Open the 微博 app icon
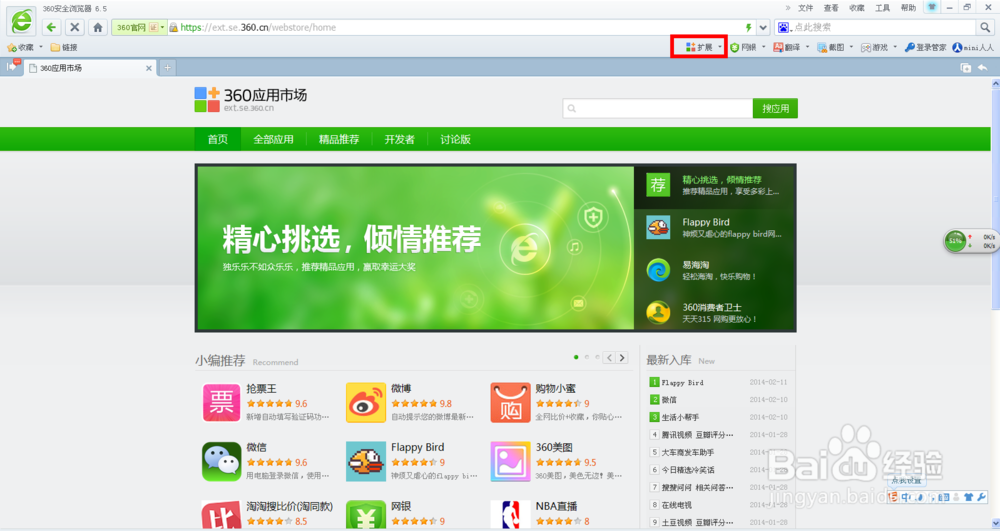1000x531 pixels. tap(365, 402)
